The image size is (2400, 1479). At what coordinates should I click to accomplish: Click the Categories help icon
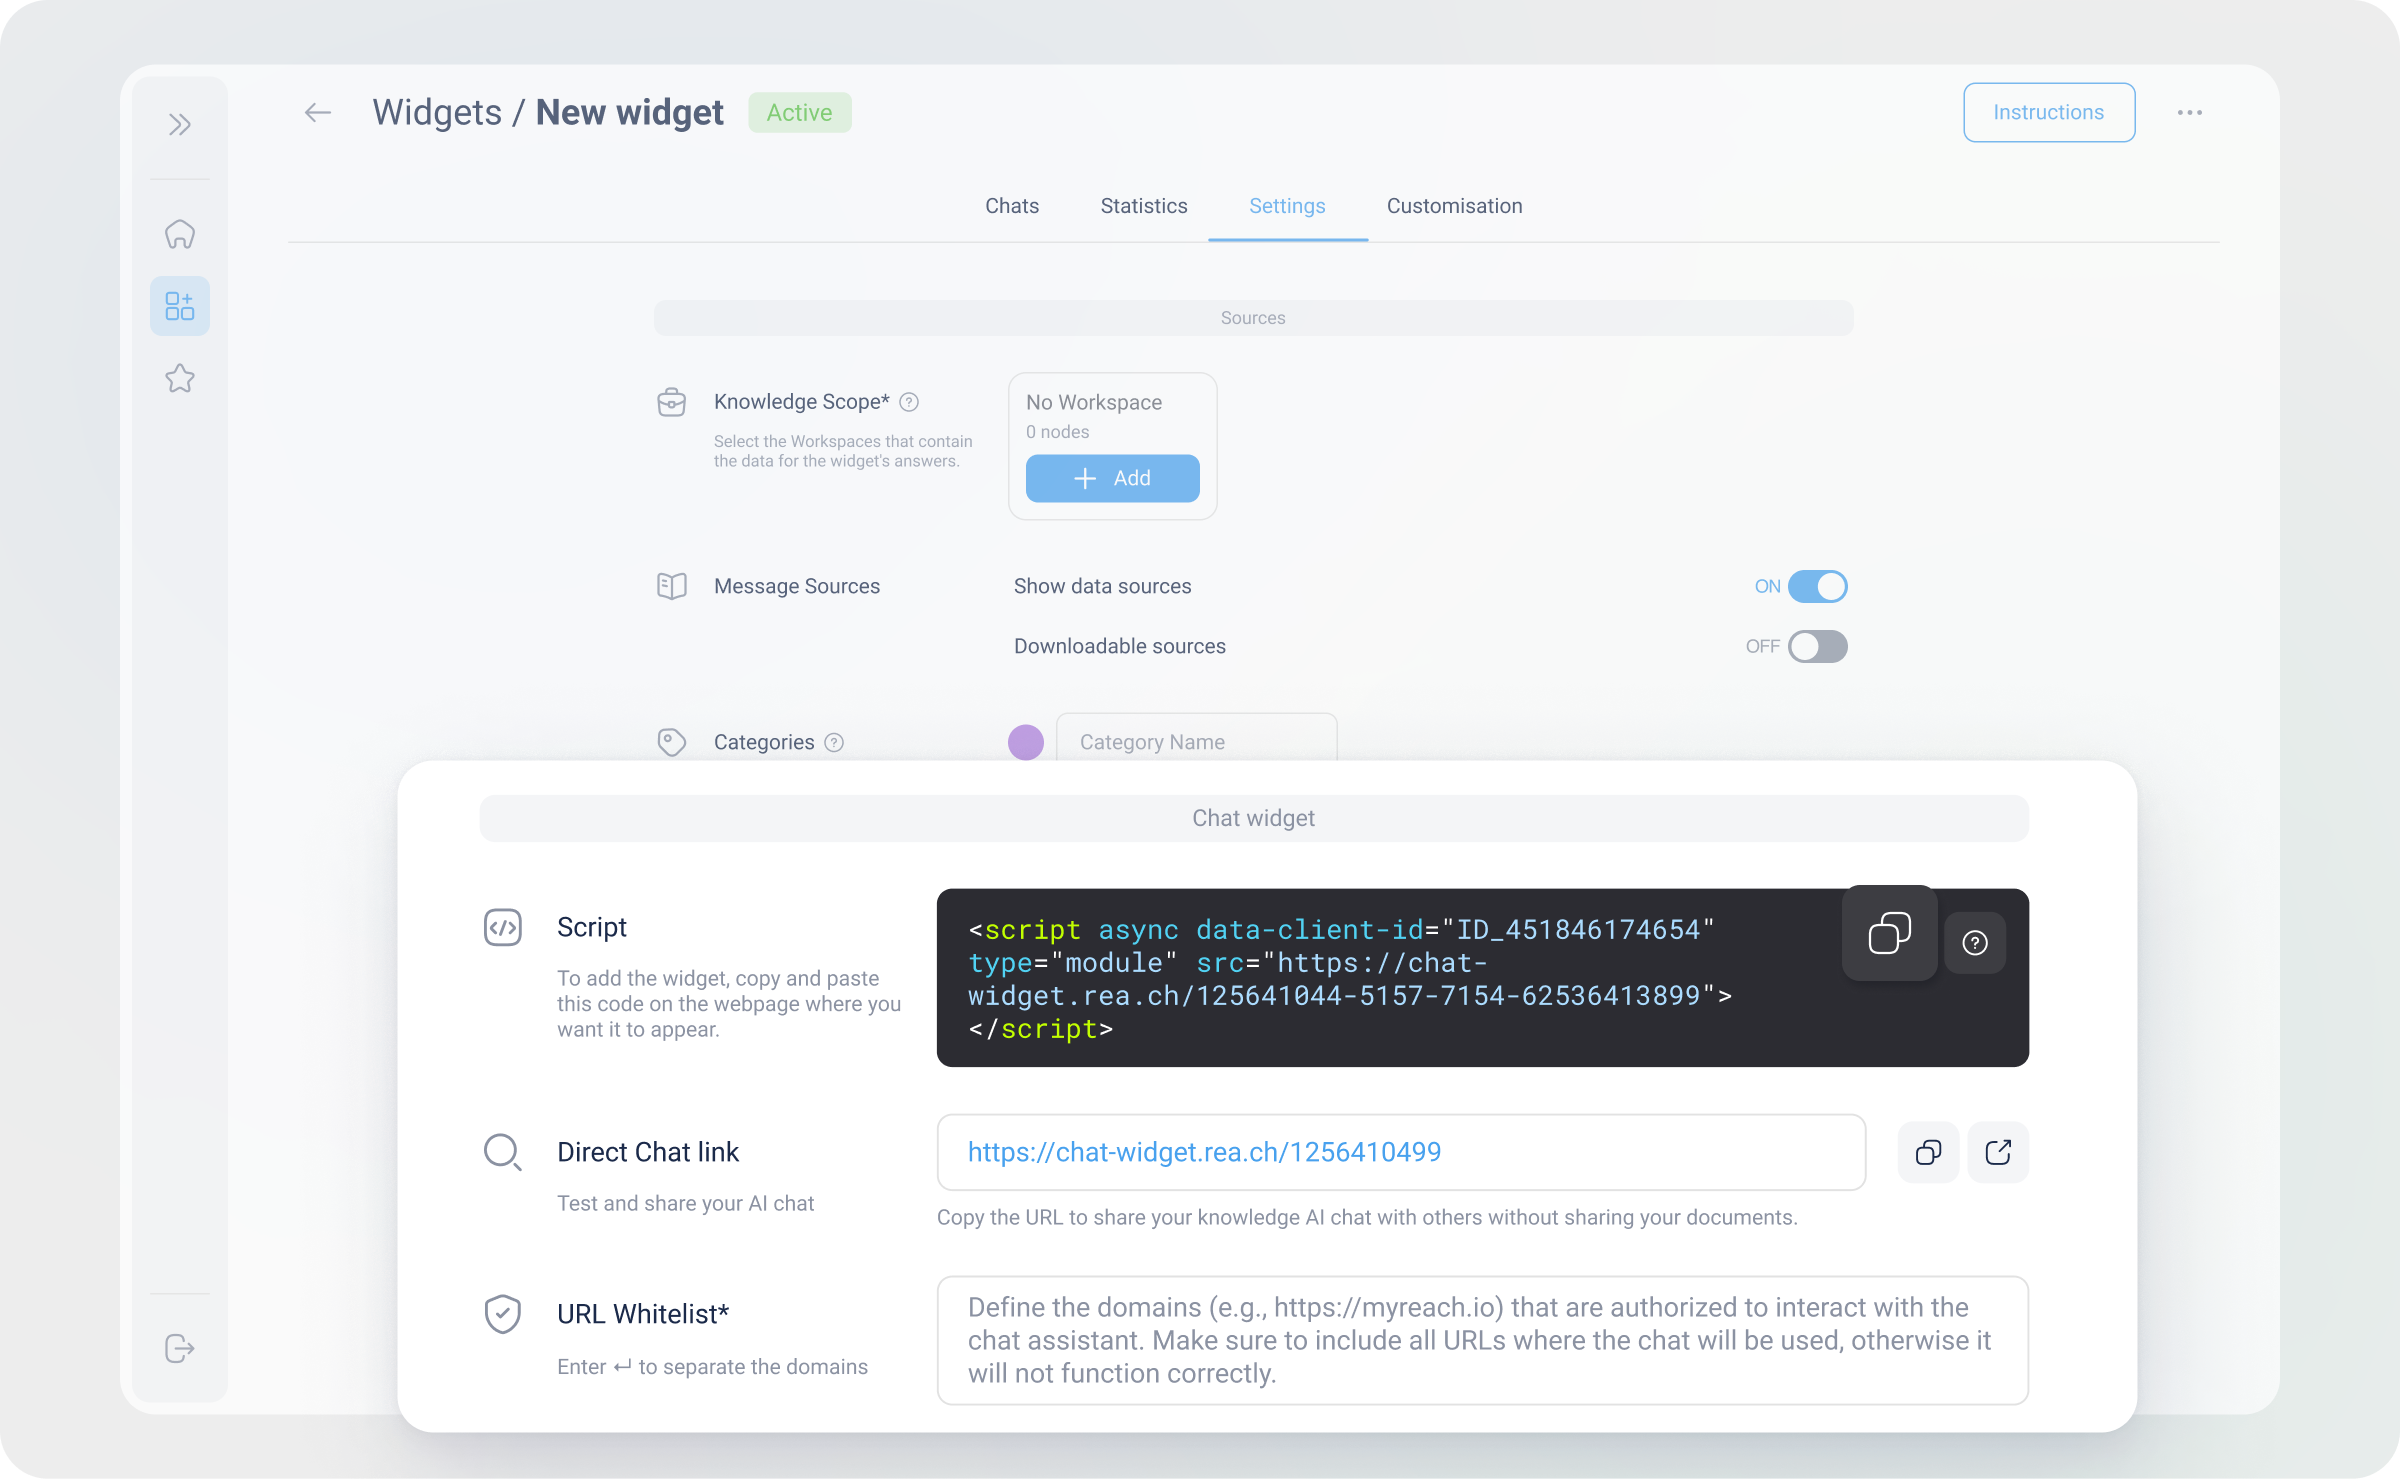[833, 742]
